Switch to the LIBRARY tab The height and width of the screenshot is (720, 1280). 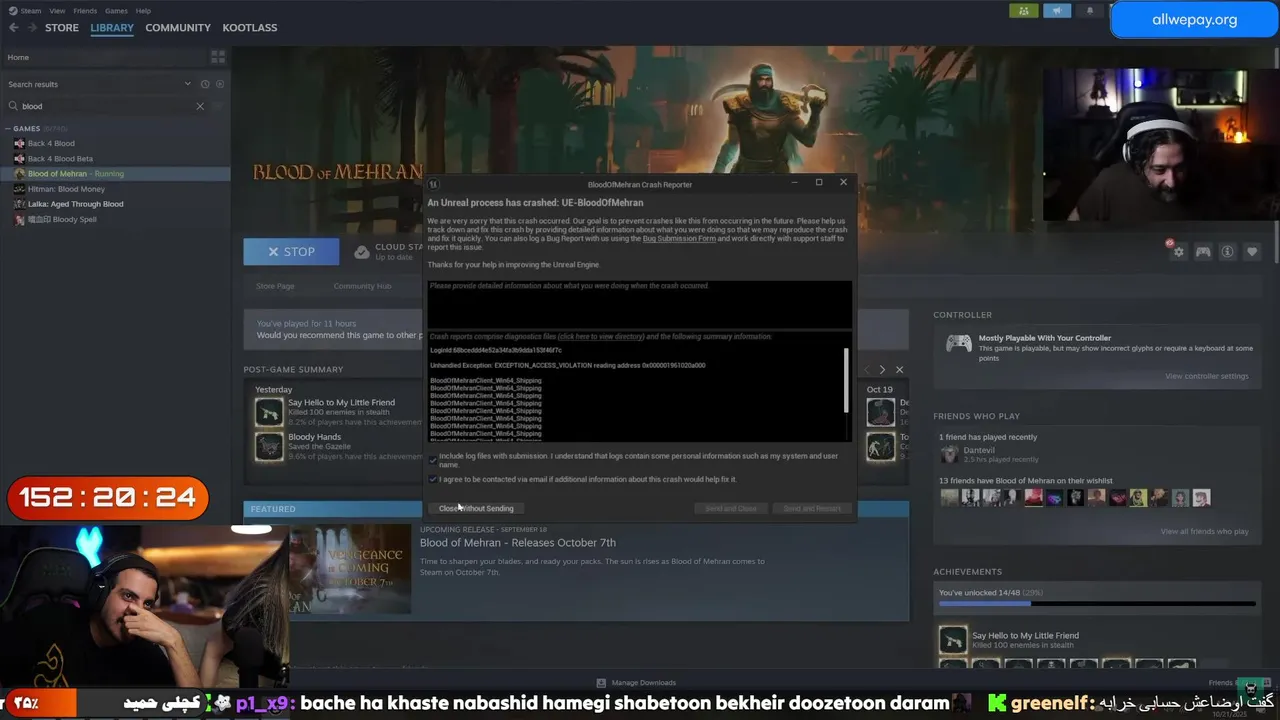point(112,27)
